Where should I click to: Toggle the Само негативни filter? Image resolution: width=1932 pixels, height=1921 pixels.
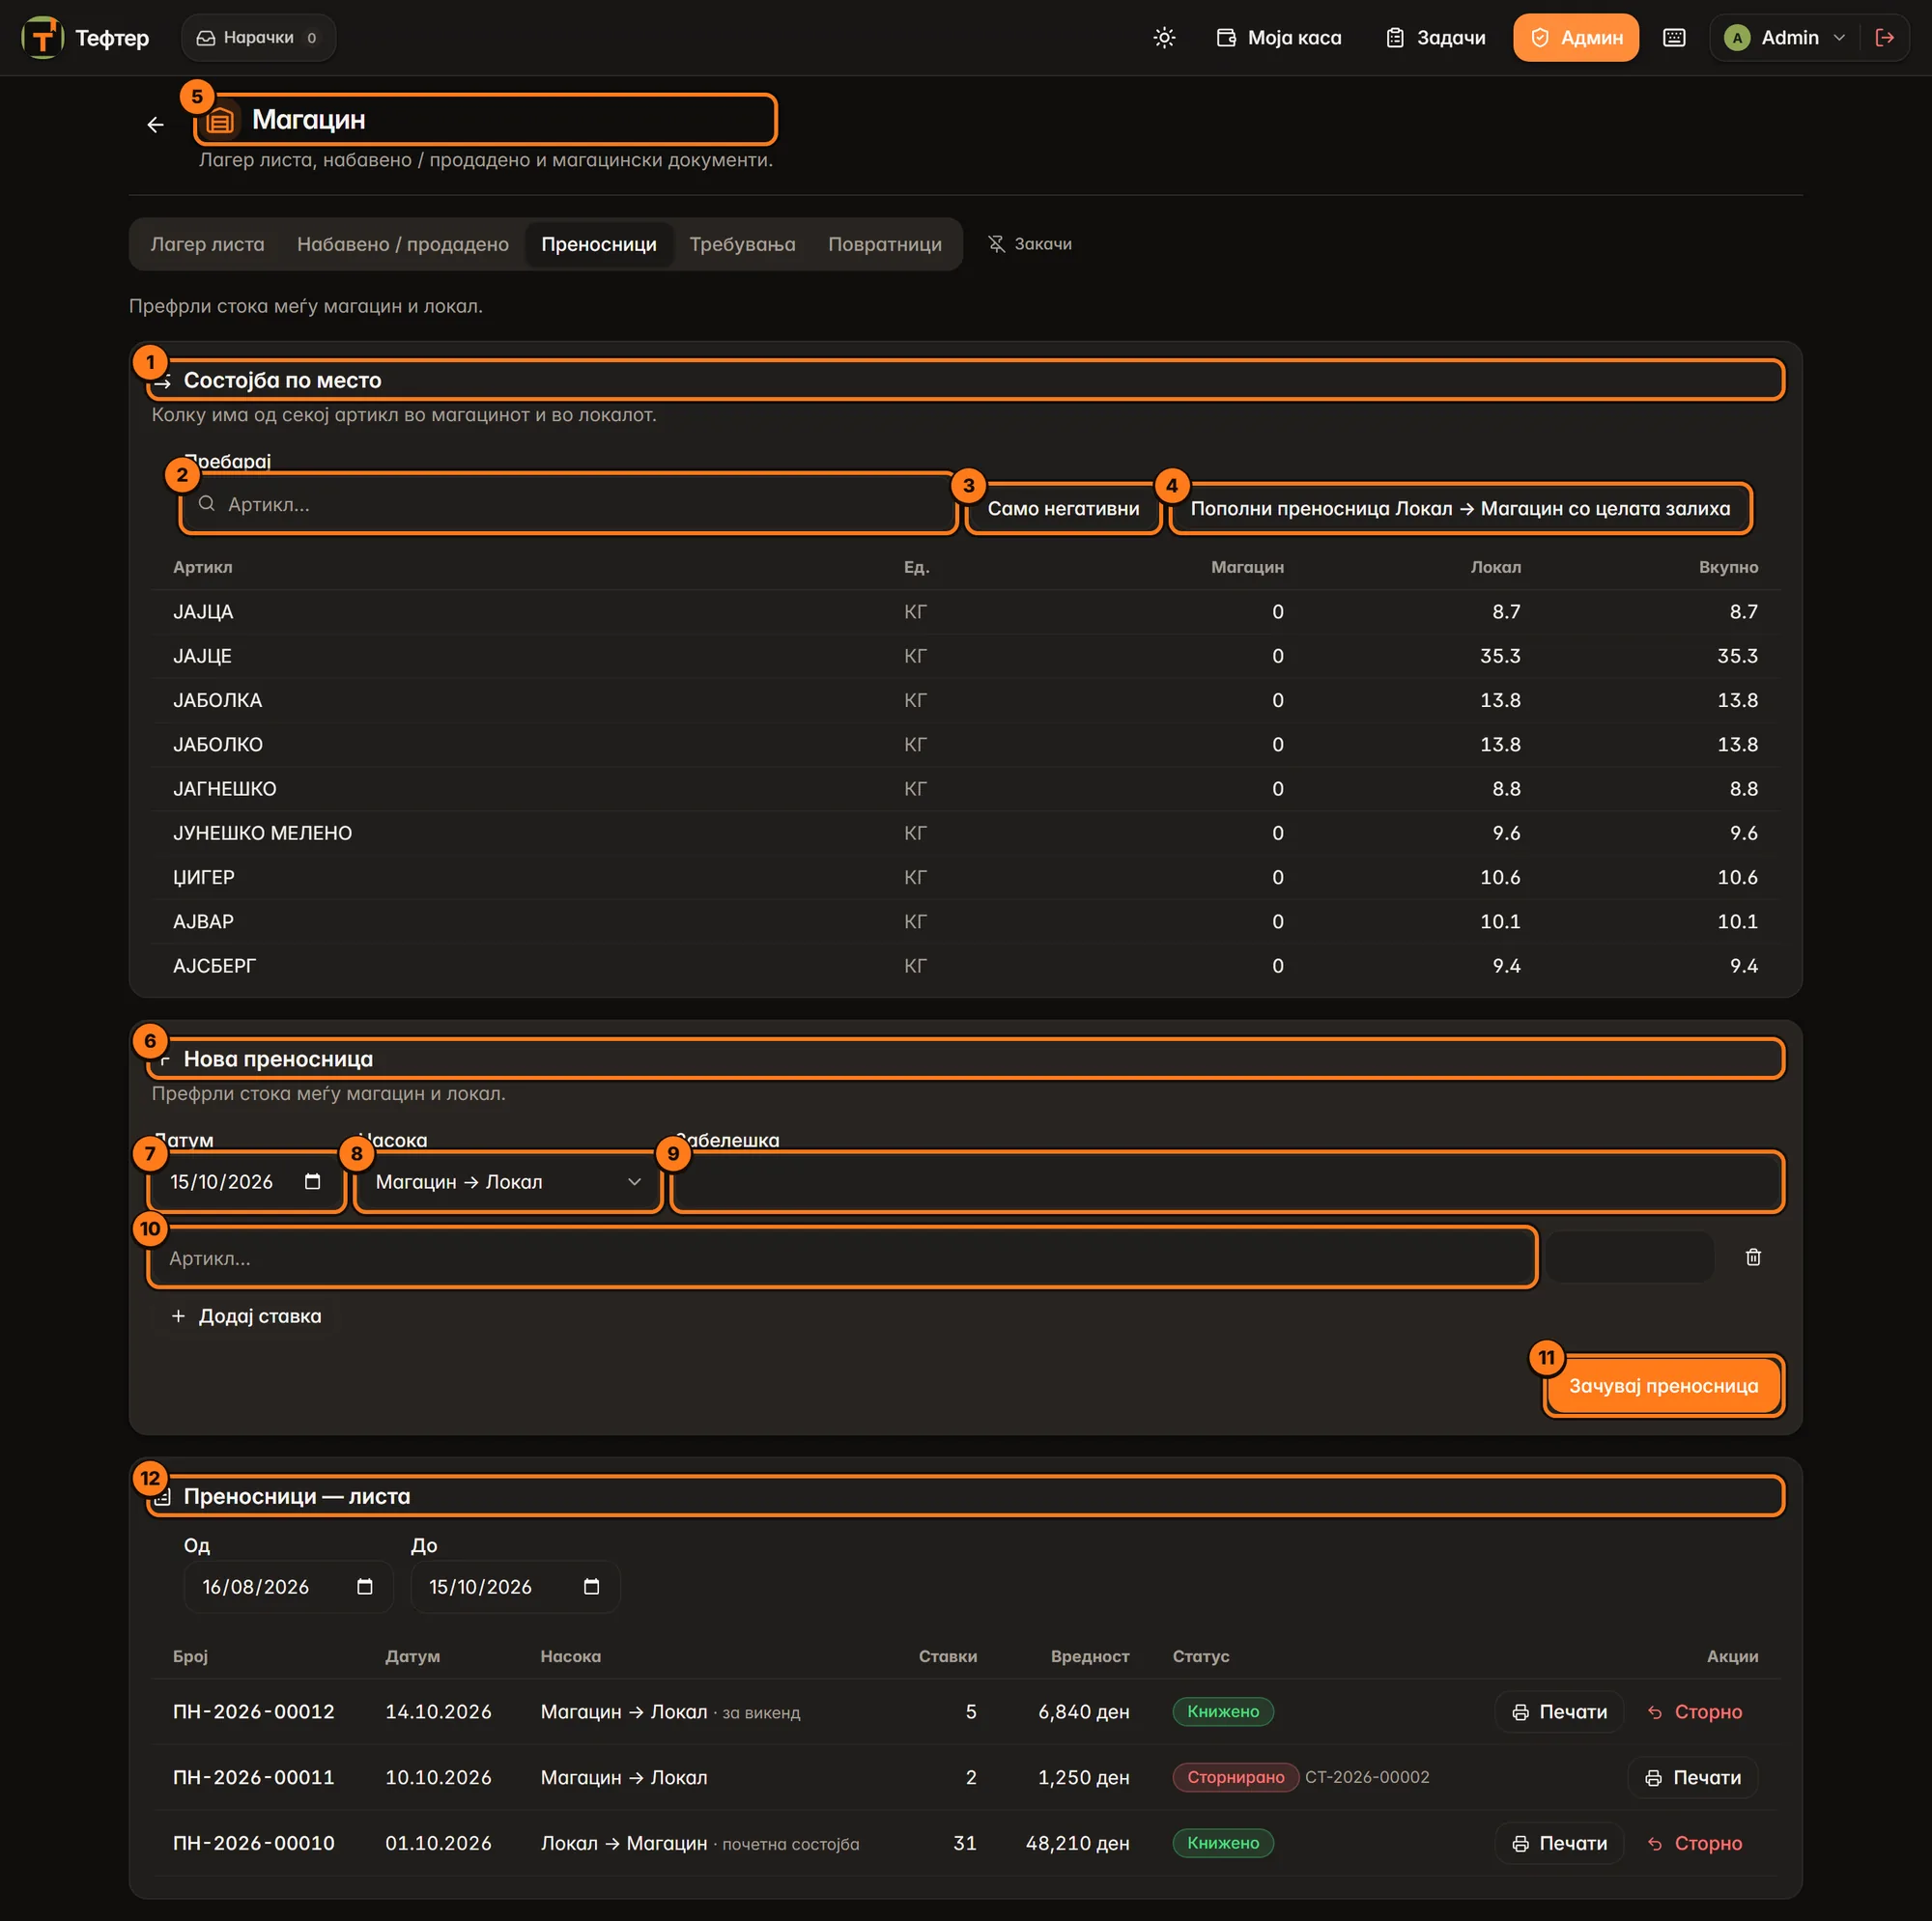pyautogui.click(x=1063, y=509)
